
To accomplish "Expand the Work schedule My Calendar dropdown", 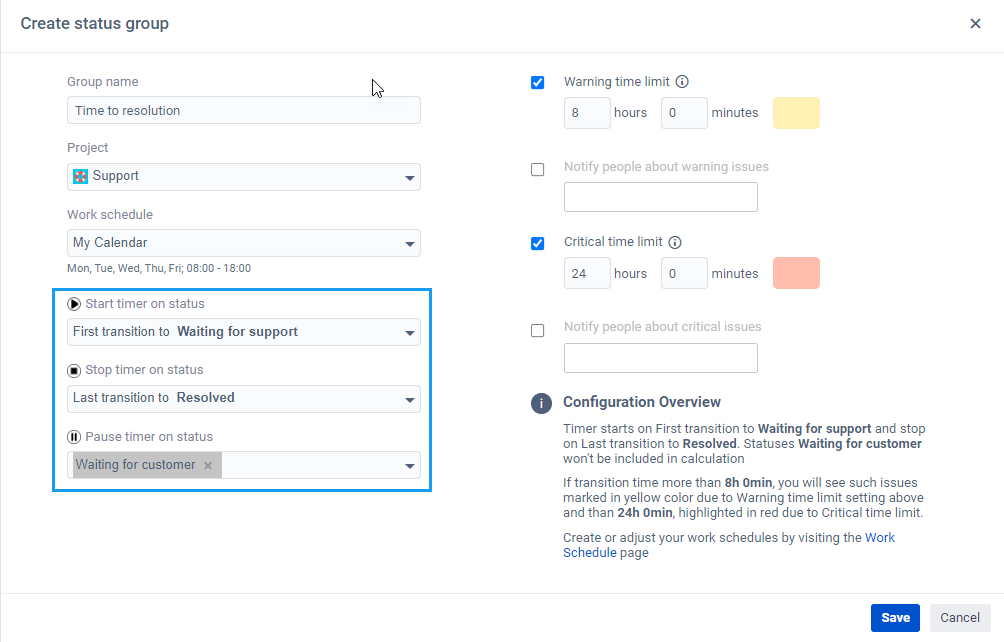I will pos(244,243).
